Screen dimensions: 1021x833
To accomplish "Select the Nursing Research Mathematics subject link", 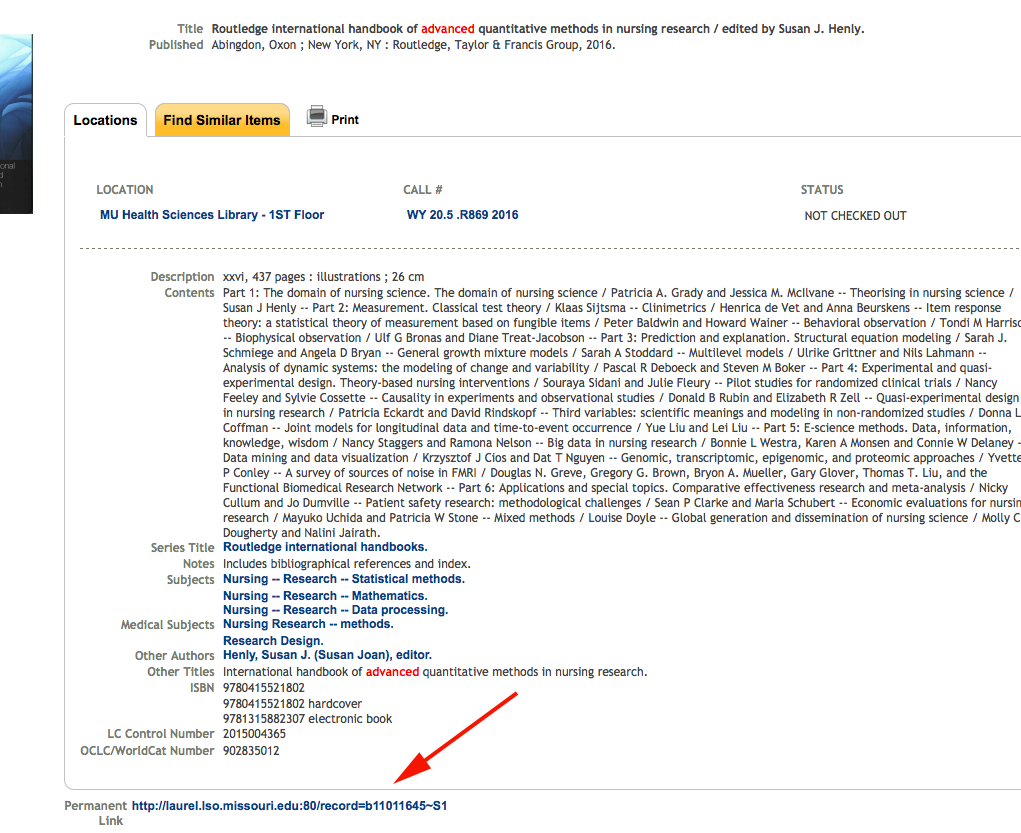I will pos(324,594).
